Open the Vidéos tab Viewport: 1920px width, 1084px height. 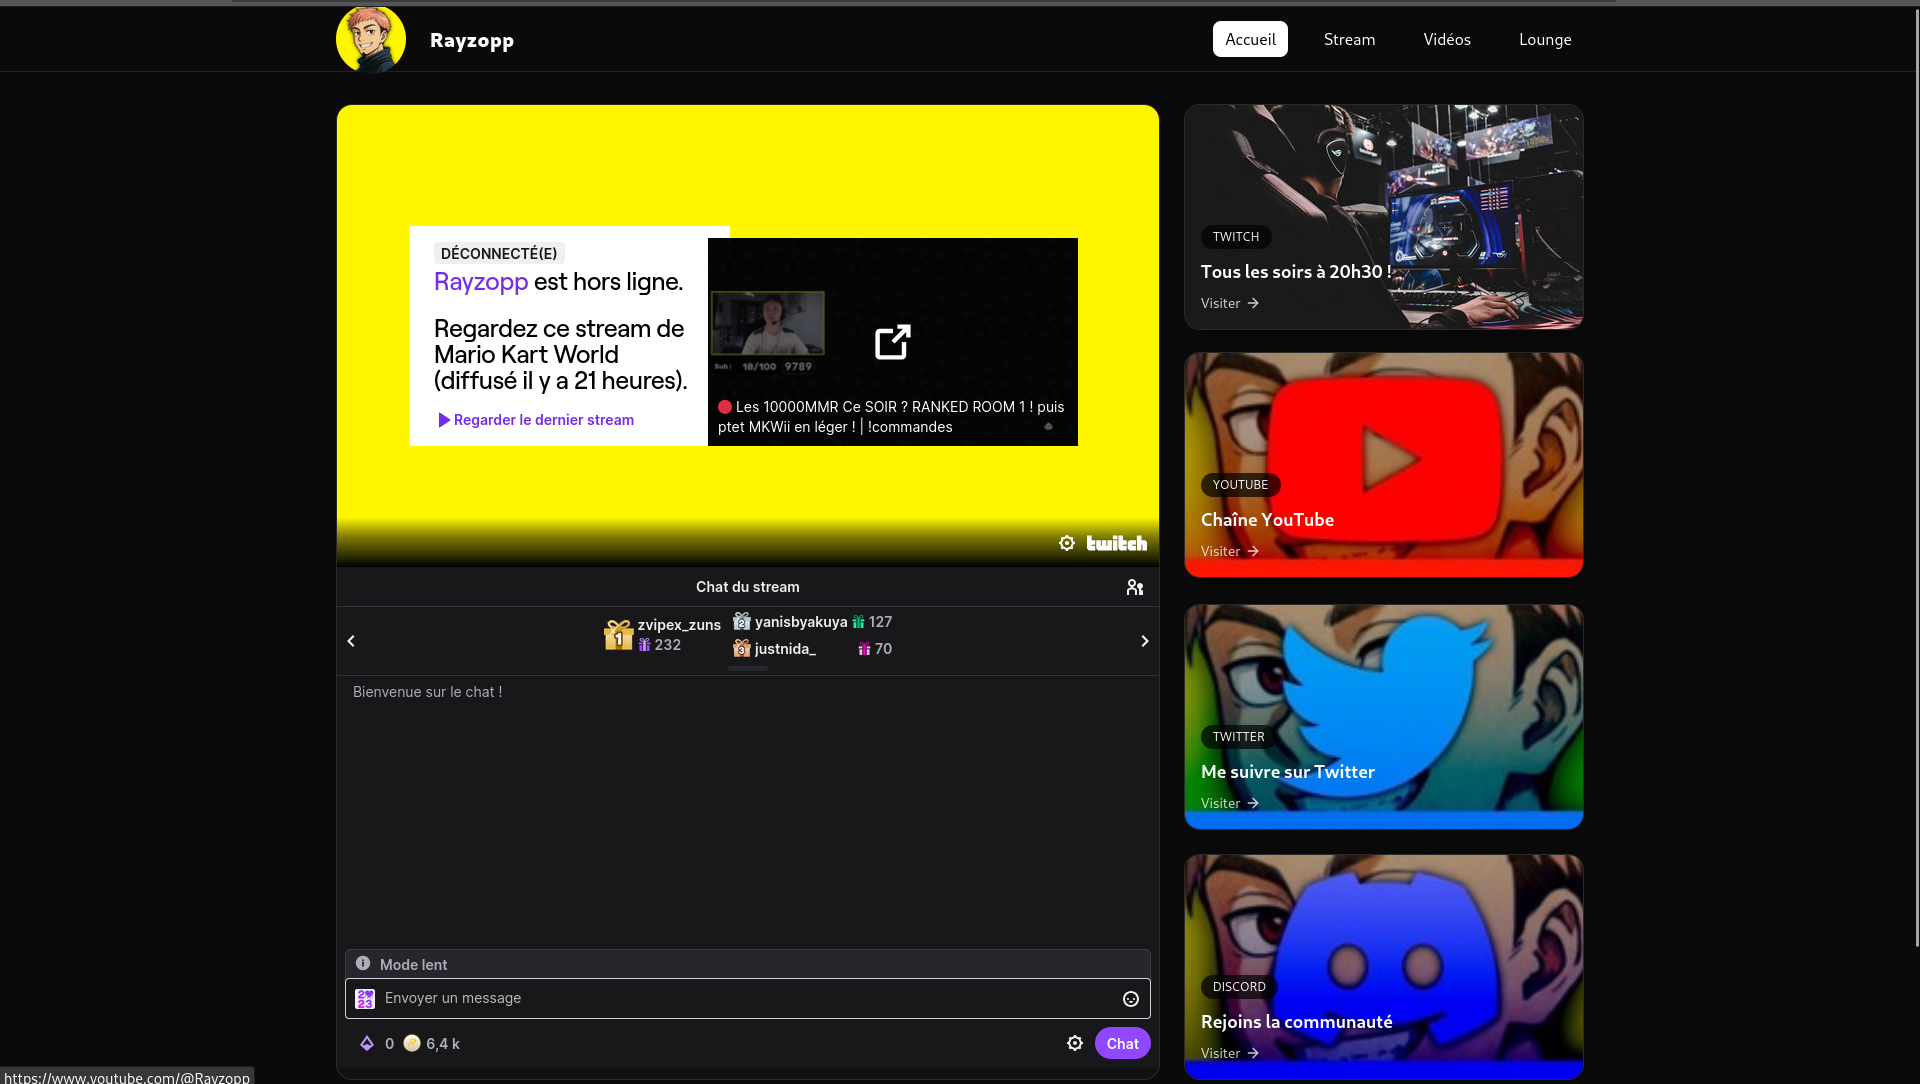[x=1447, y=39]
